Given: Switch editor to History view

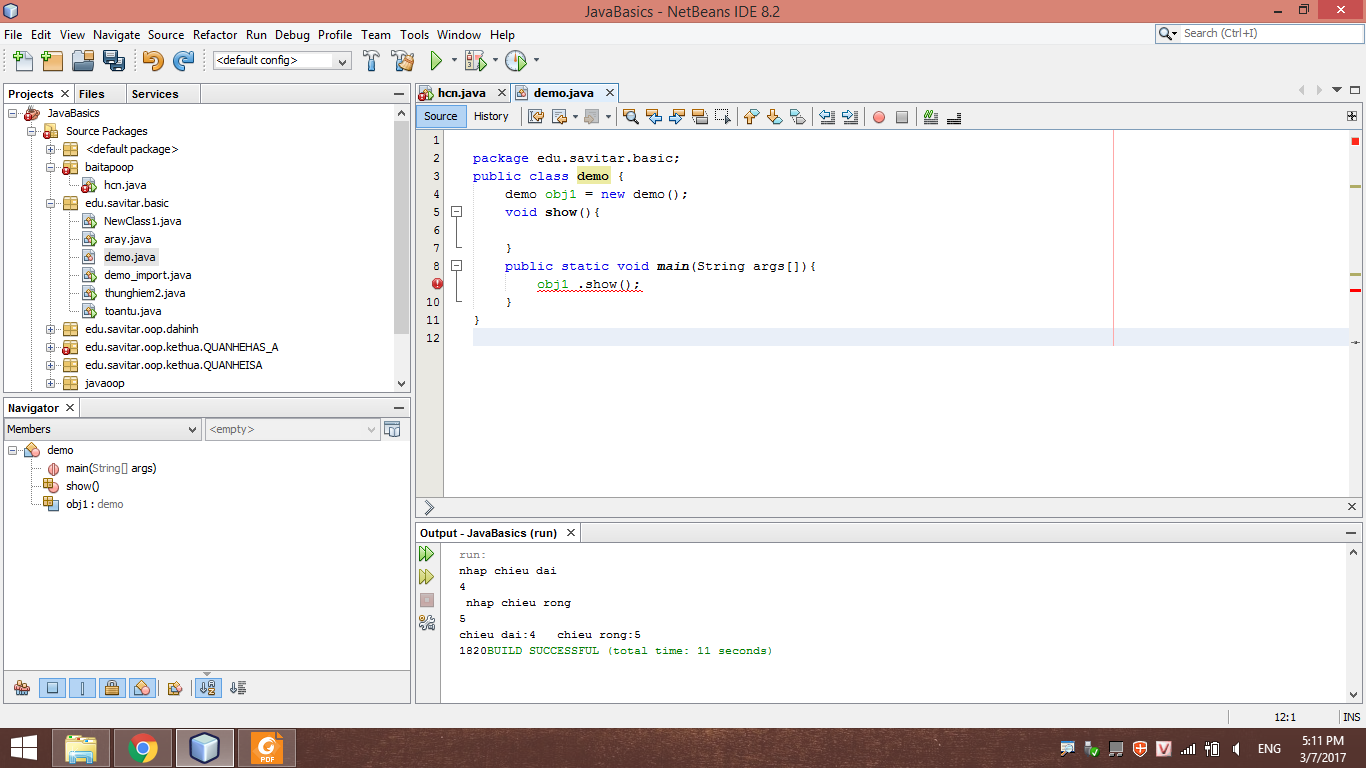Looking at the screenshot, I should [x=491, y=116].
